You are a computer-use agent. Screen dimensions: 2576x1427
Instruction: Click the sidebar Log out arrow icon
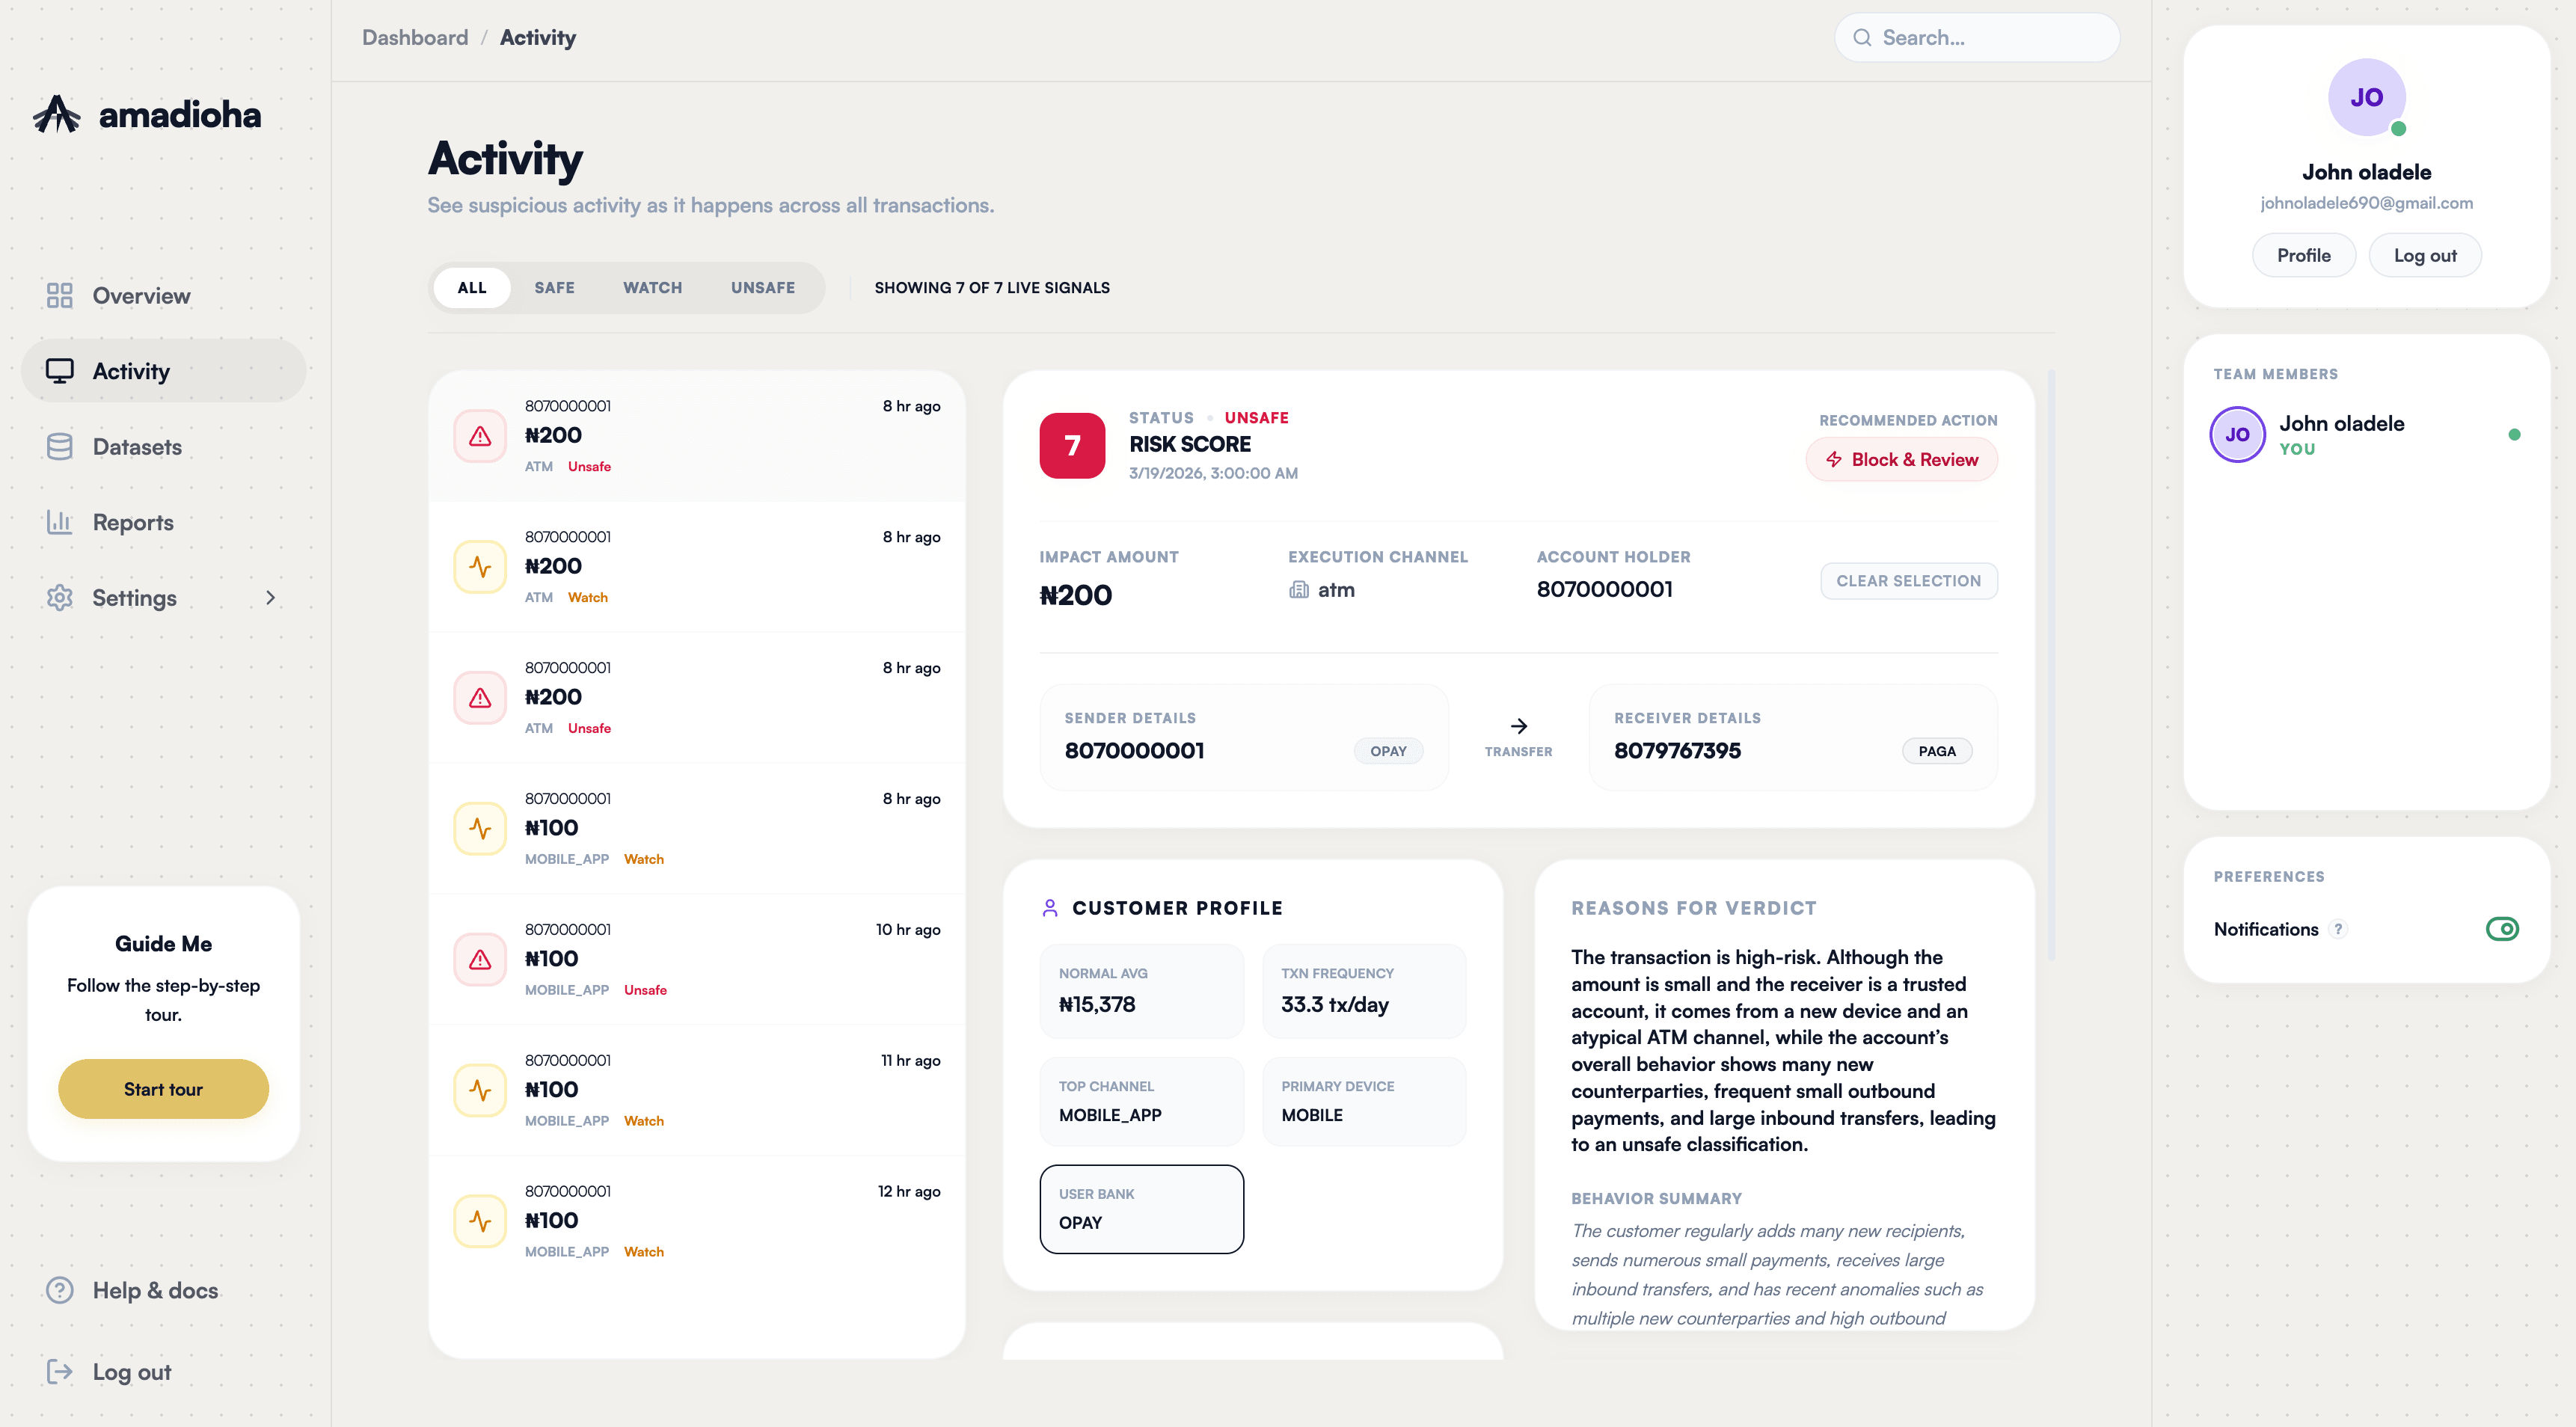pyautogui.click(x=60, y=1371)
